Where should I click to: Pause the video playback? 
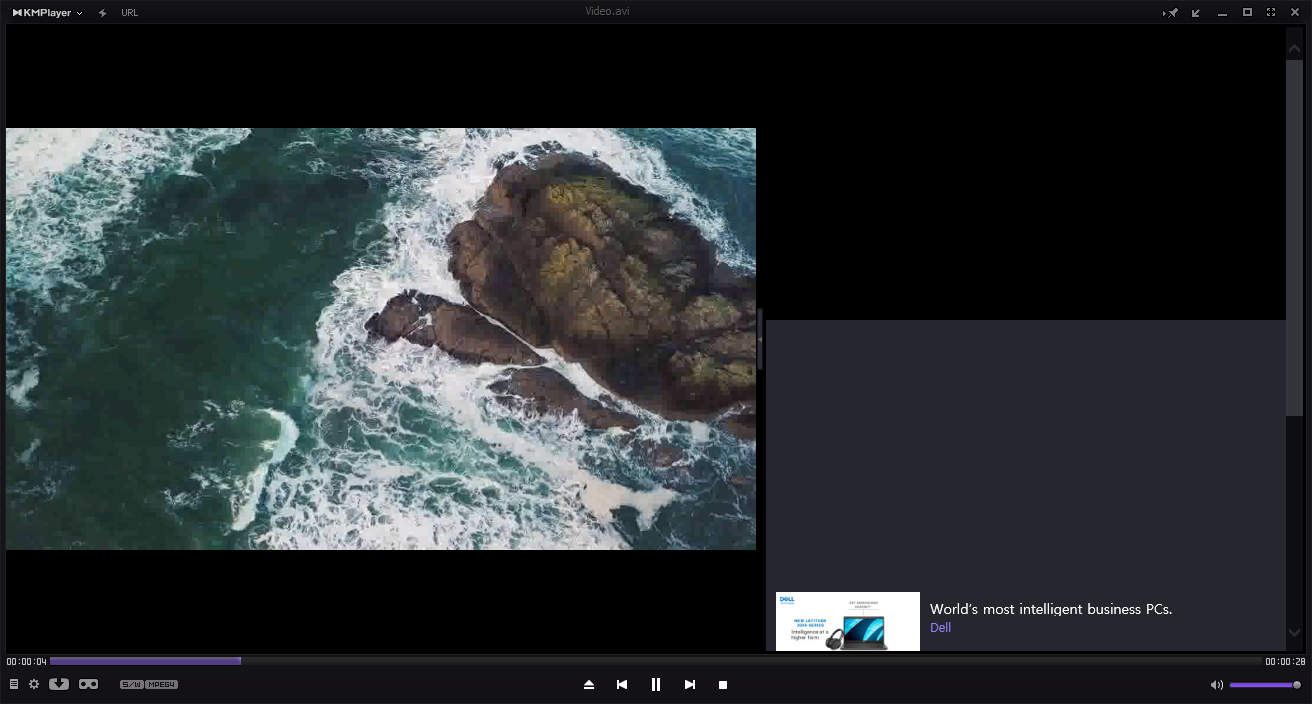click(656, 684)
